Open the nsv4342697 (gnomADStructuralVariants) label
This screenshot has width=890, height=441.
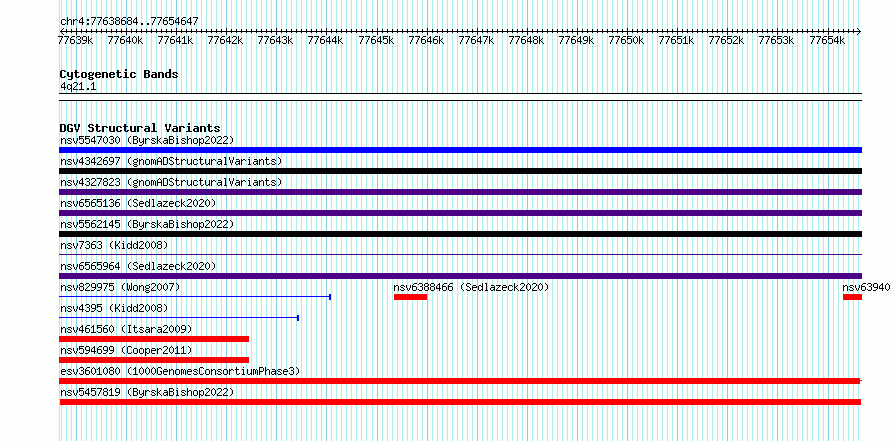[x=171, y=161]
